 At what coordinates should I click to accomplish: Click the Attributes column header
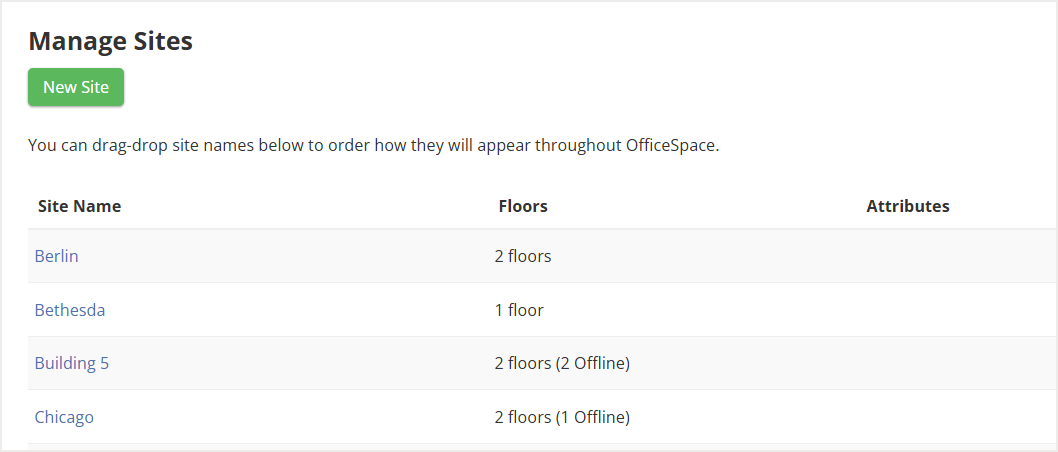coord(908,206)
